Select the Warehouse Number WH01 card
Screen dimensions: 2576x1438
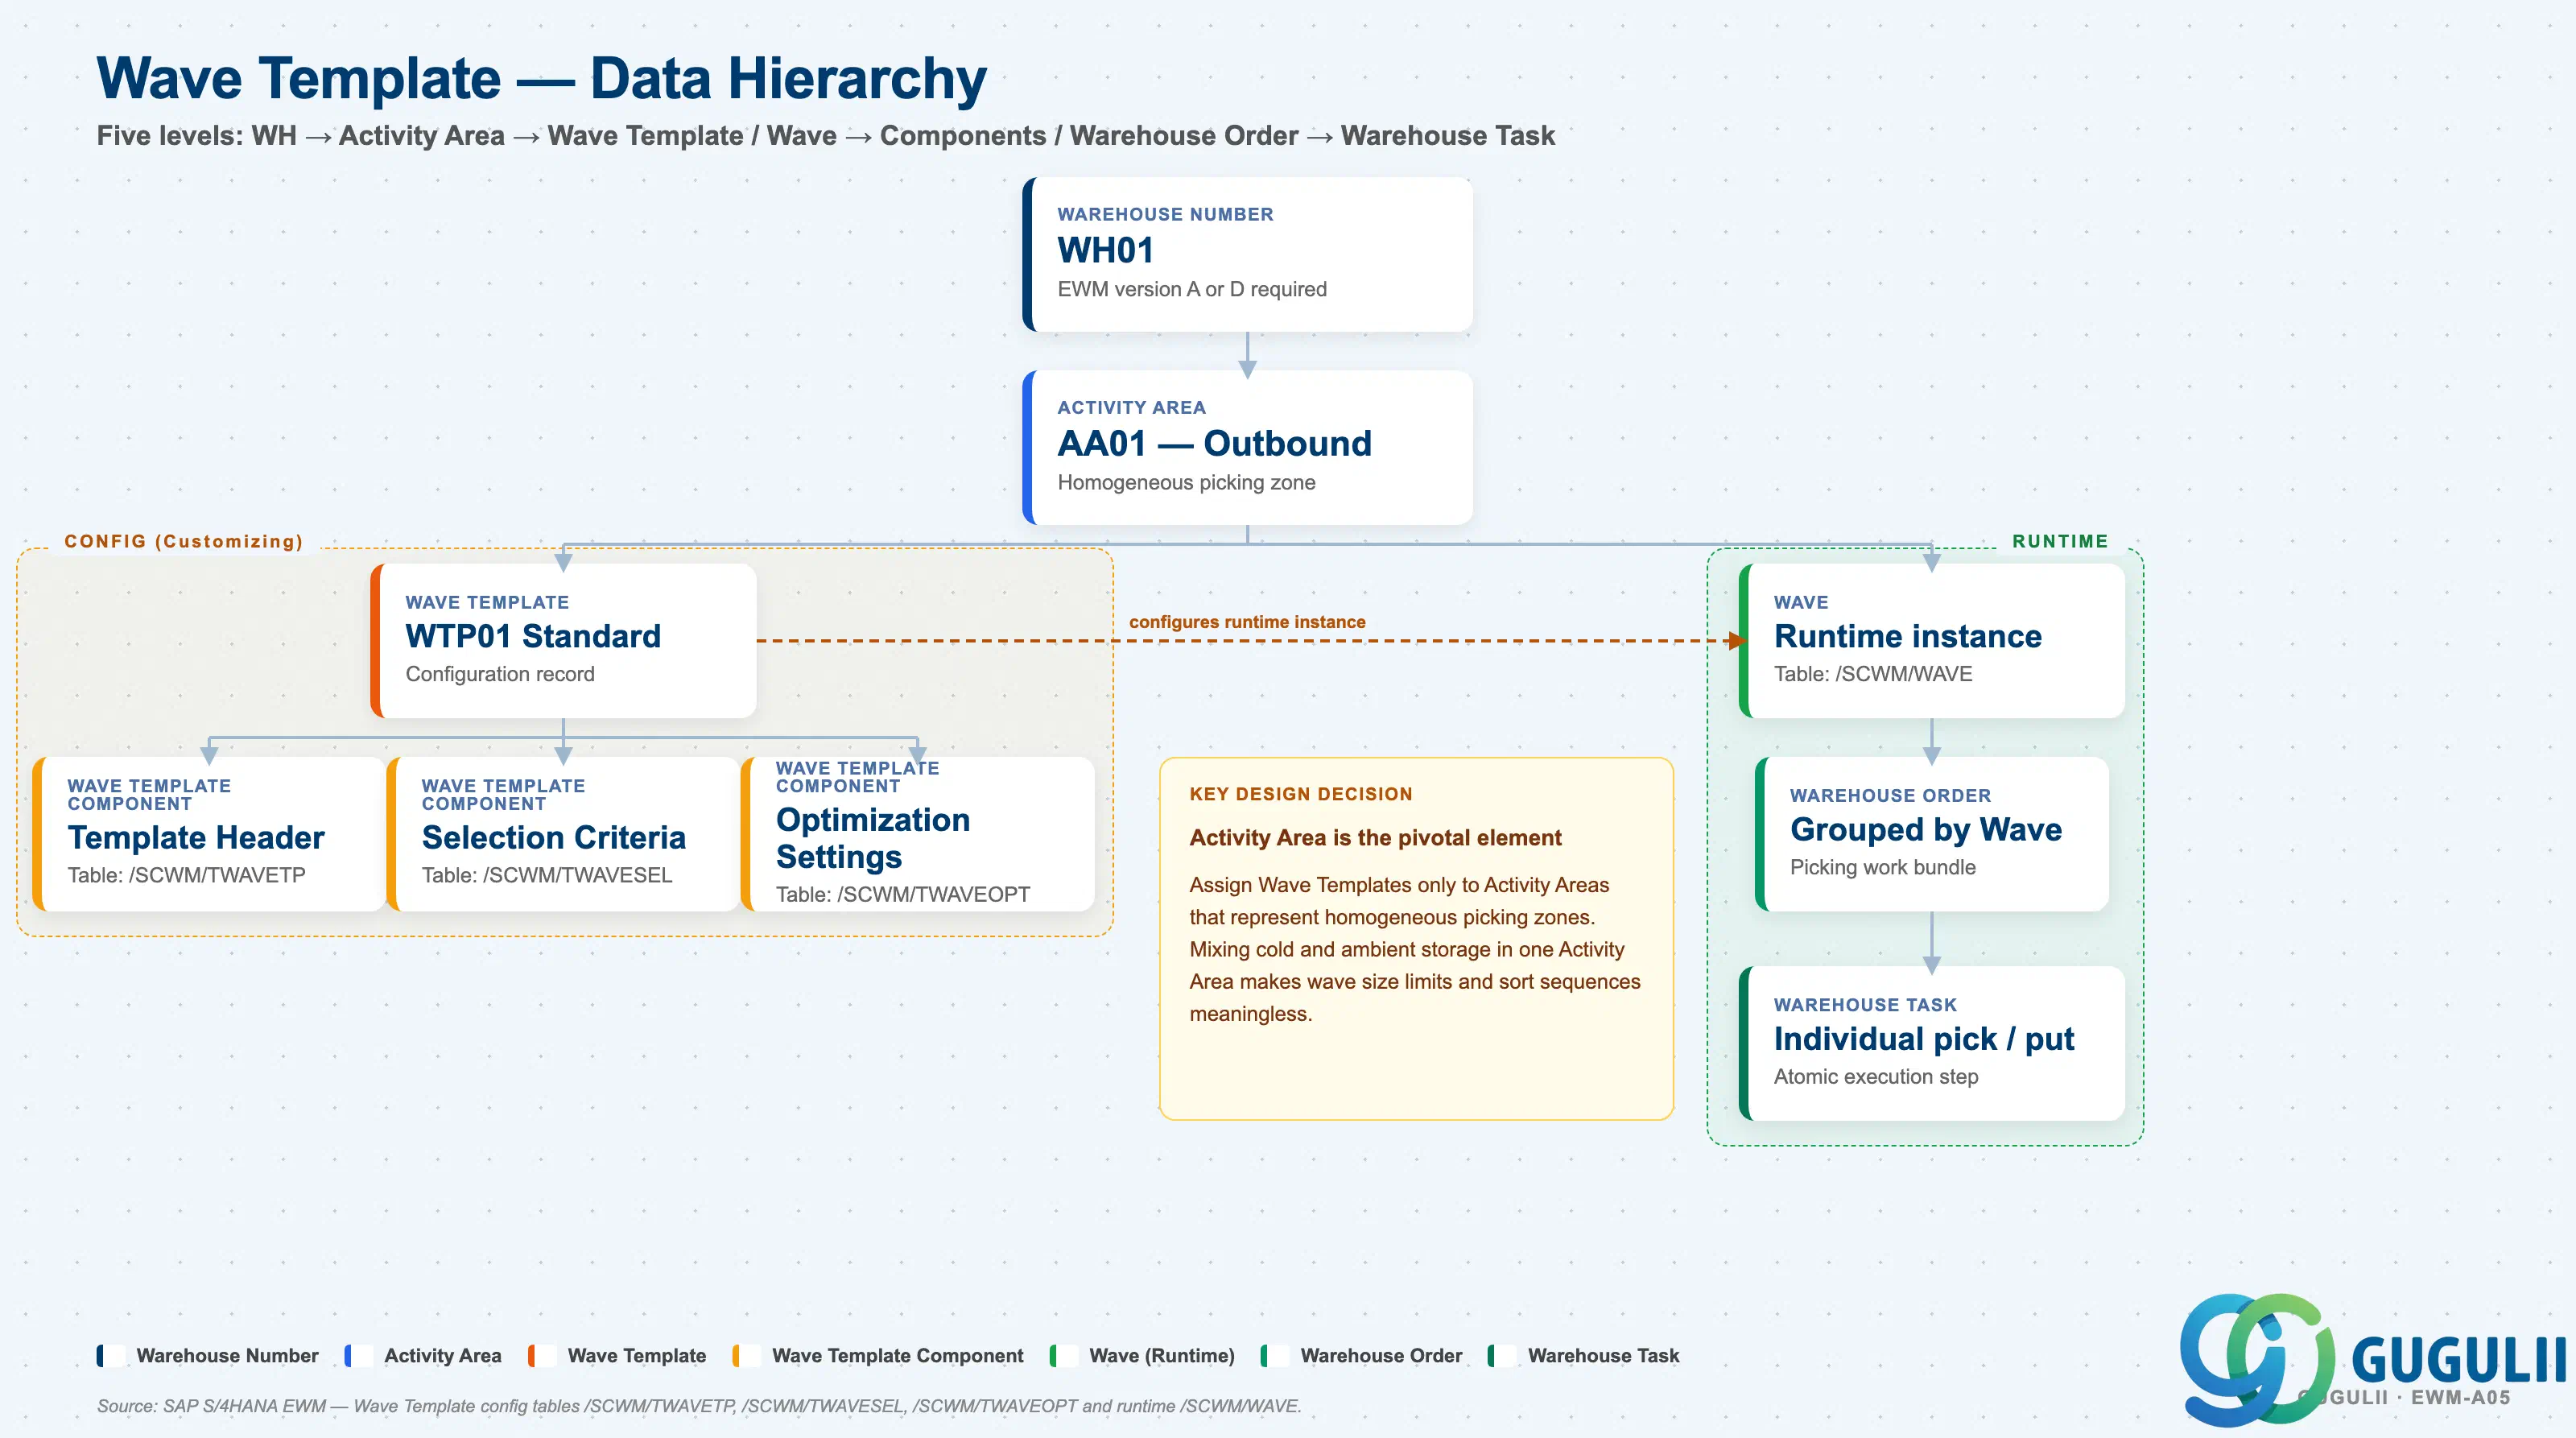tap(1247, 254)
